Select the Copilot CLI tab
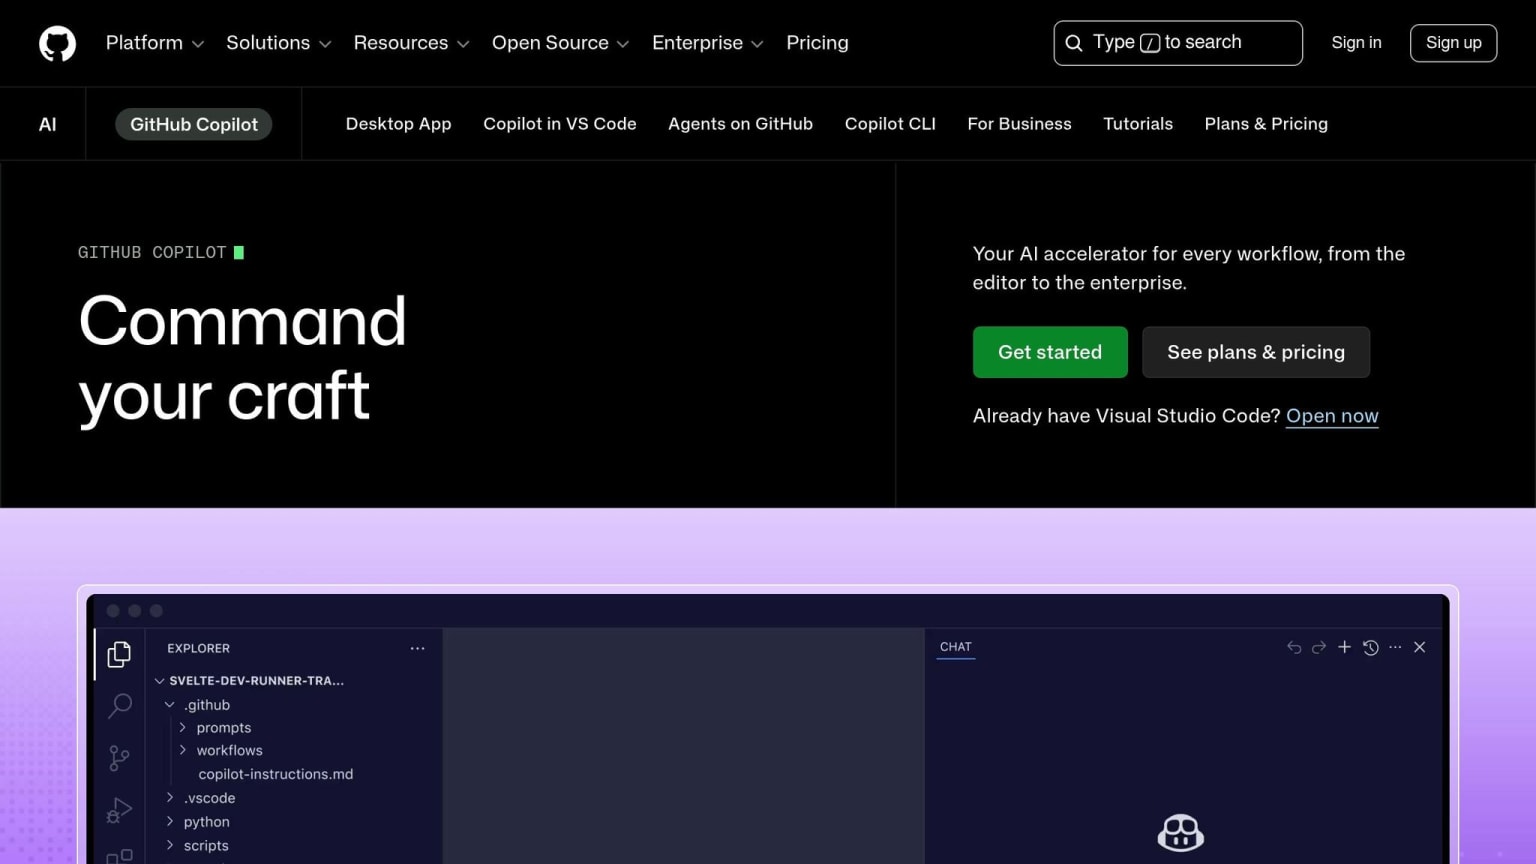1536x864 pixels. 890,124
